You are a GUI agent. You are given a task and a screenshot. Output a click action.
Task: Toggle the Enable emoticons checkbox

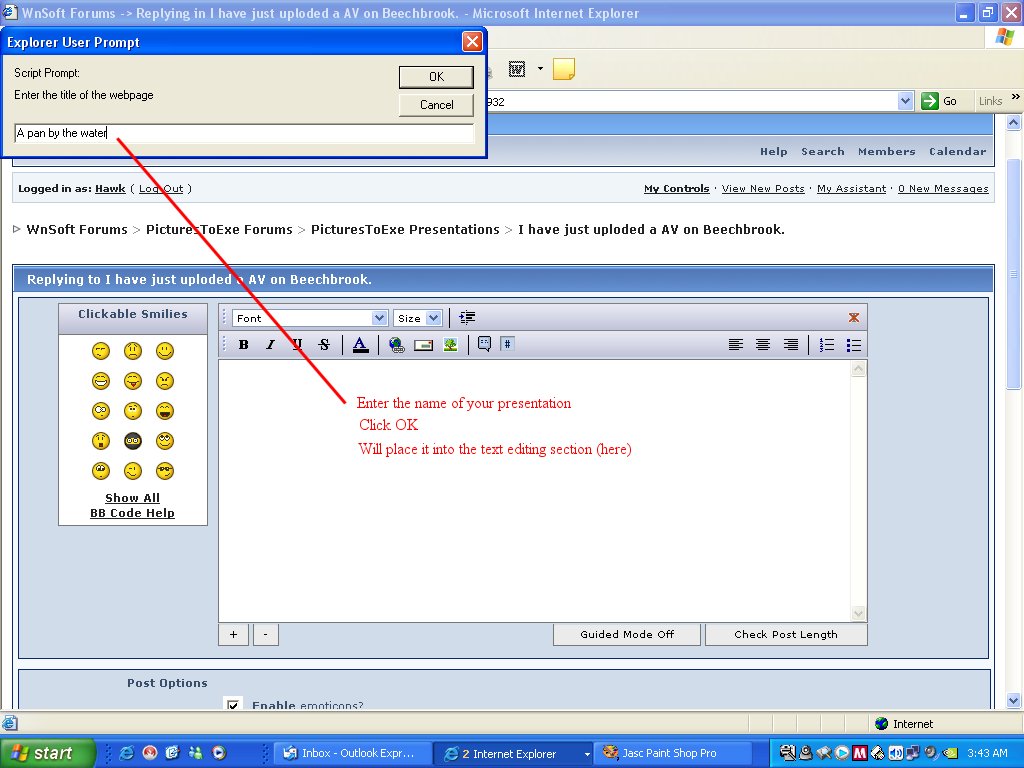click(233, 705)
